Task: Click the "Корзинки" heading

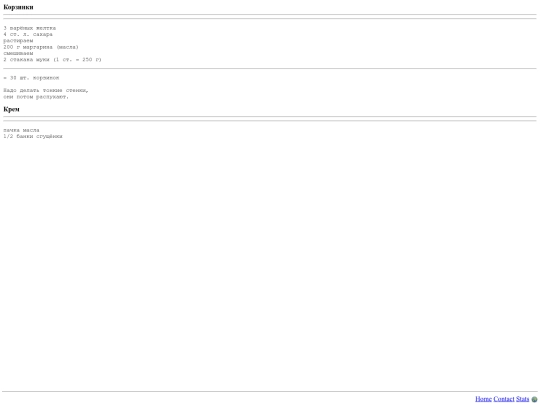Action: [18, 7]
